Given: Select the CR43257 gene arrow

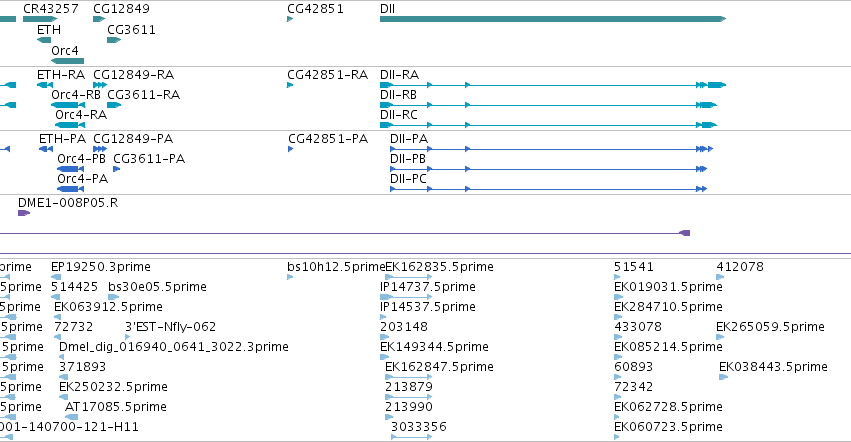Looking at the screenshot, I should [x=40, y=19].
